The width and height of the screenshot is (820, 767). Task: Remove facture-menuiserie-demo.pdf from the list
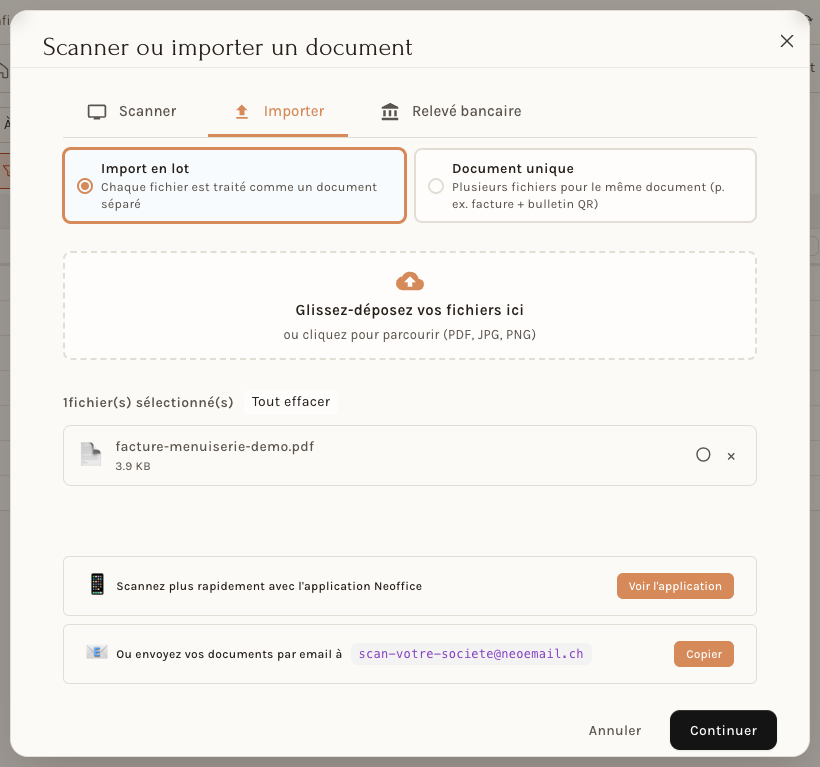point(731,456)
